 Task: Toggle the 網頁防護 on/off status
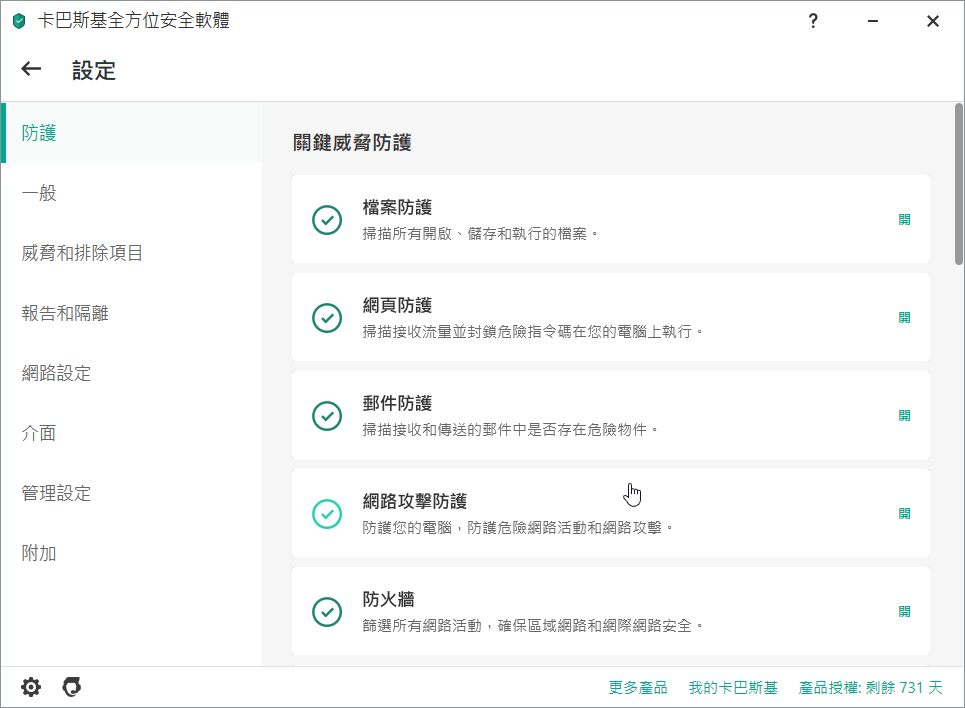(904, 318)
